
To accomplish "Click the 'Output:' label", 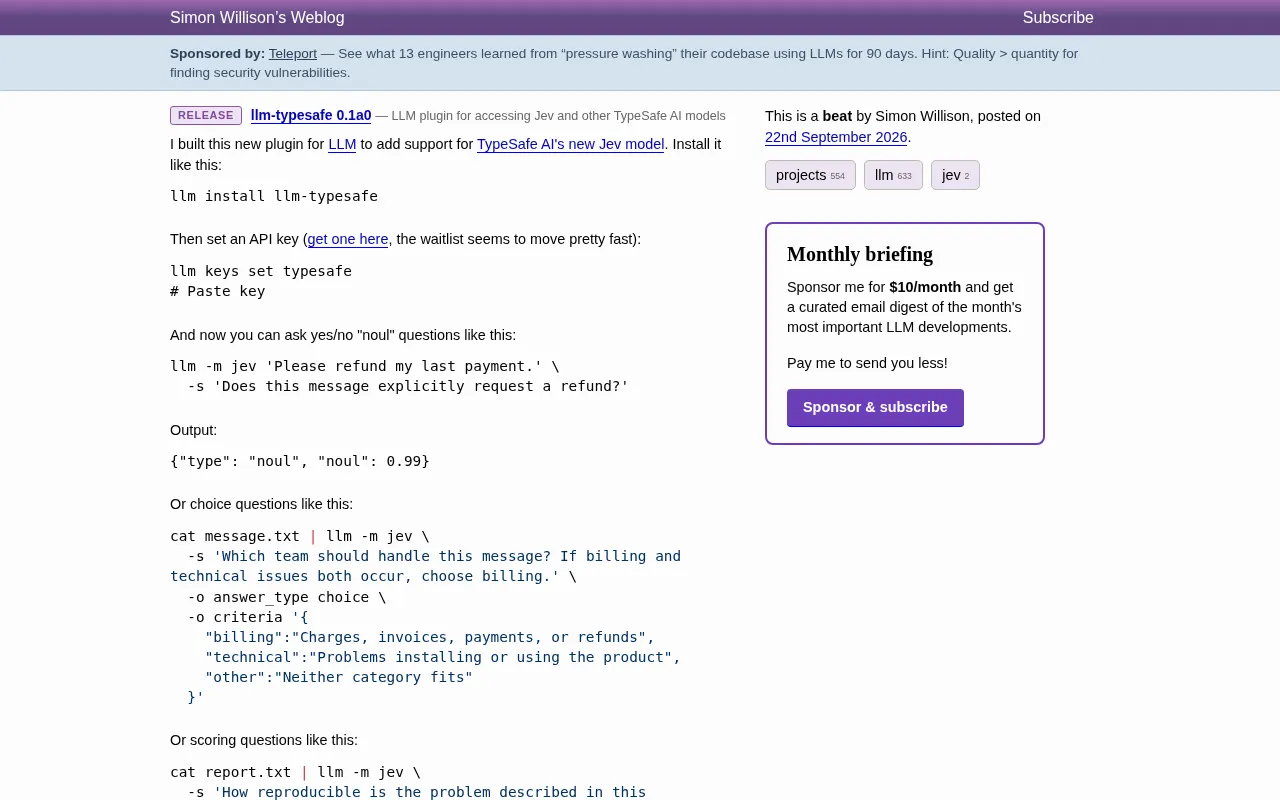I will pyautogui.click(x=193, y=430).
